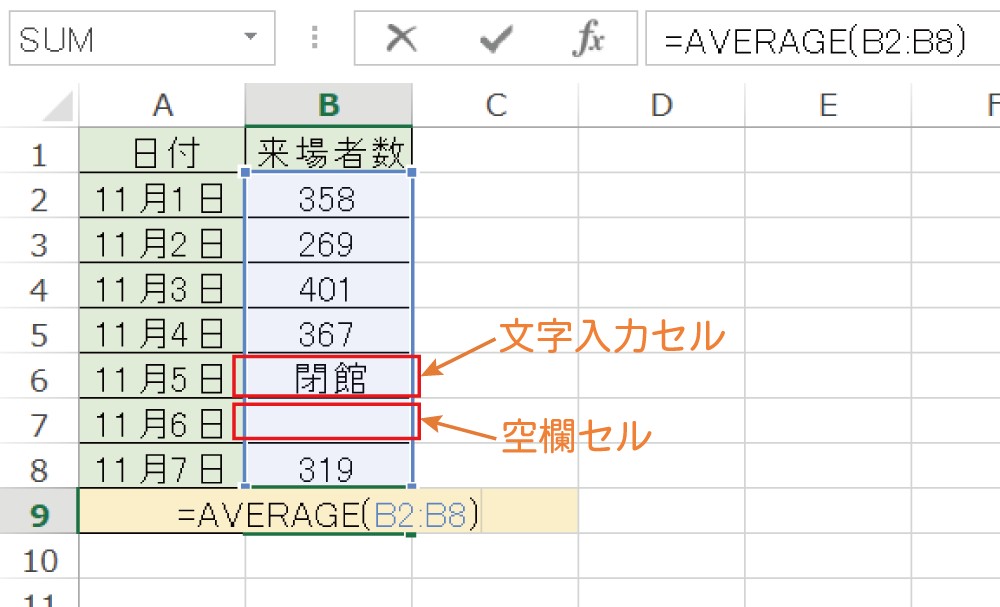1000x607 pixels.
Task: Click the row 9 header
Action: click(42, 511)
